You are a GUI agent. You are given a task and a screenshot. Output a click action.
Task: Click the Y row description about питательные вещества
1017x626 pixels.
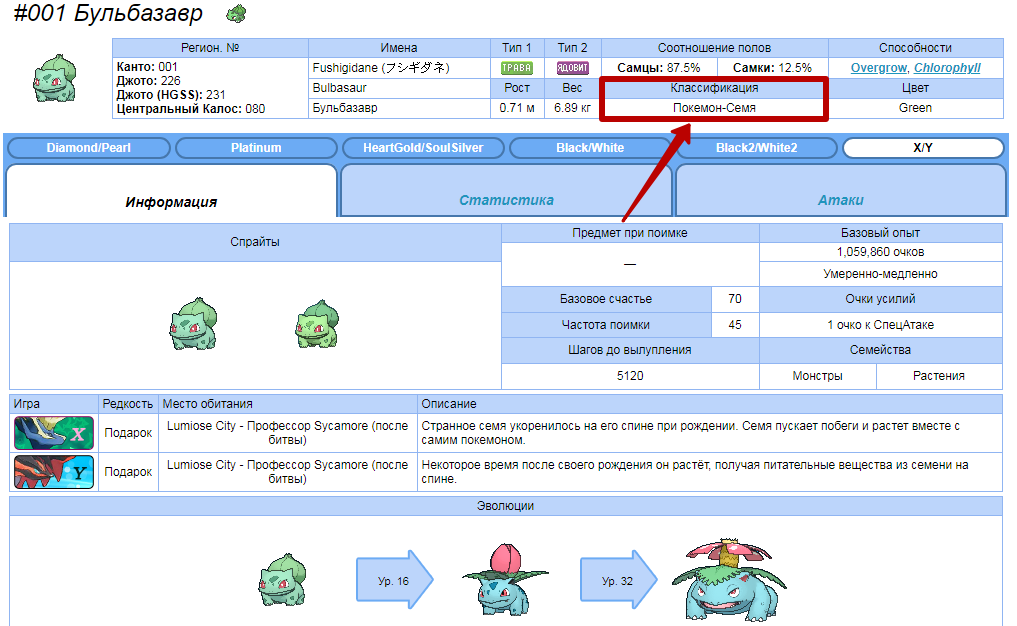(710, 472)
